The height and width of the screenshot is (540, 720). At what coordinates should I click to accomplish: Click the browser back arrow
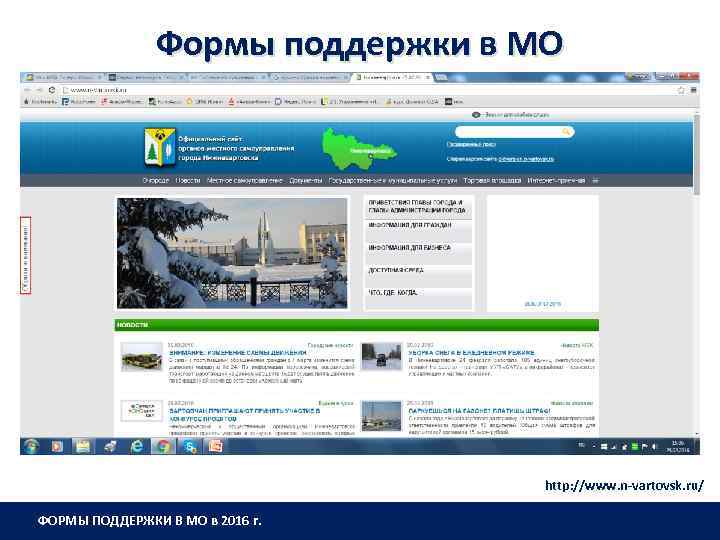[x=28, y=90]
